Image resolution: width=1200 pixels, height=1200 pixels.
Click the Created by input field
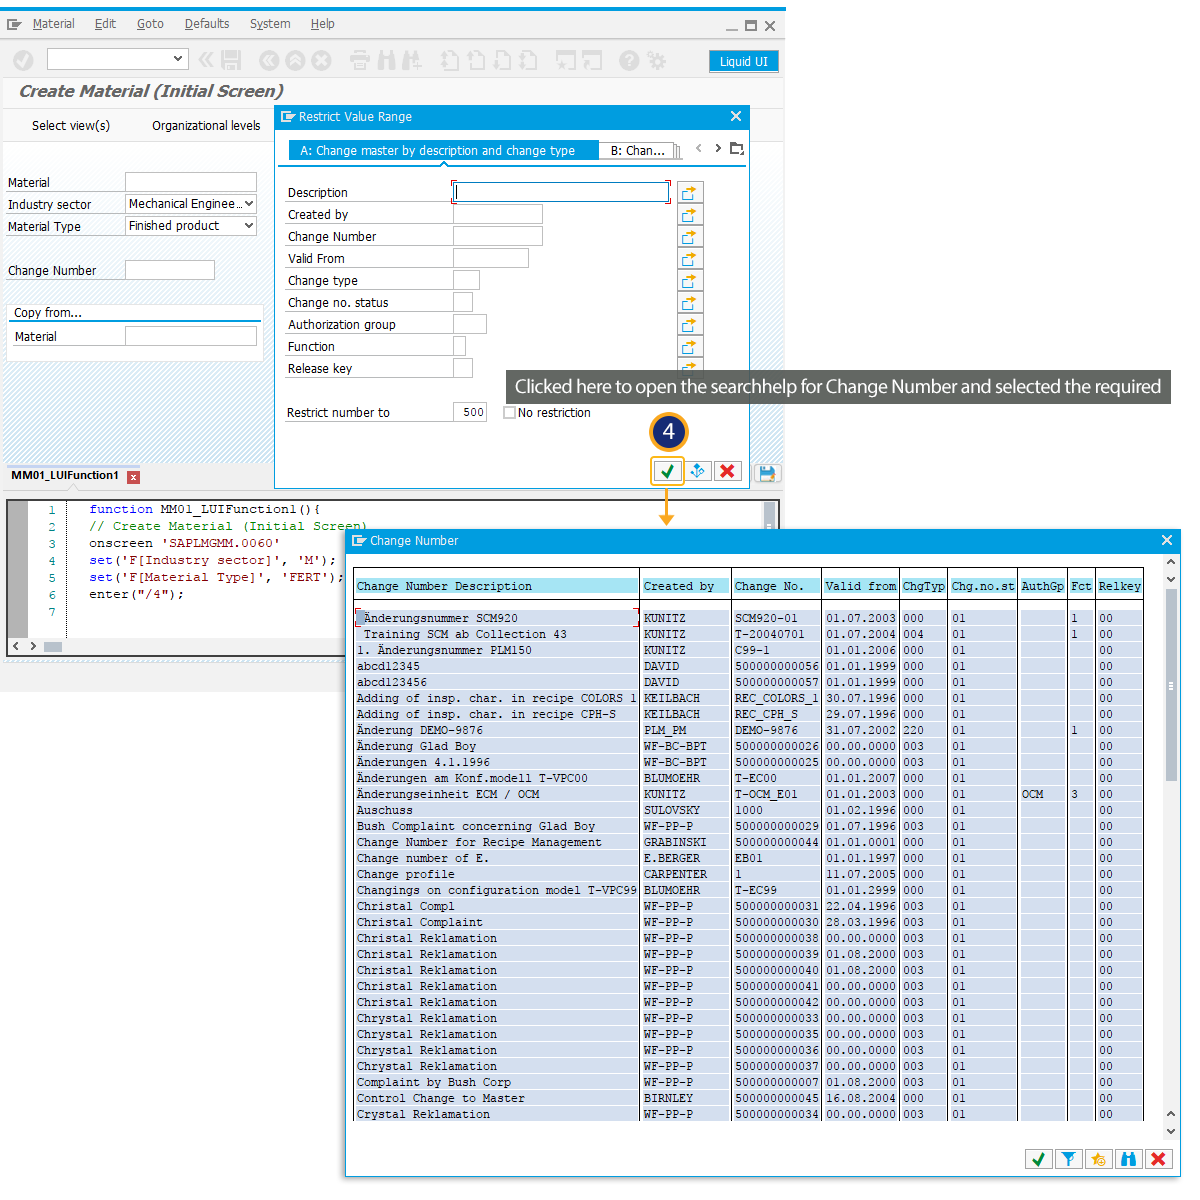point(498,214)
